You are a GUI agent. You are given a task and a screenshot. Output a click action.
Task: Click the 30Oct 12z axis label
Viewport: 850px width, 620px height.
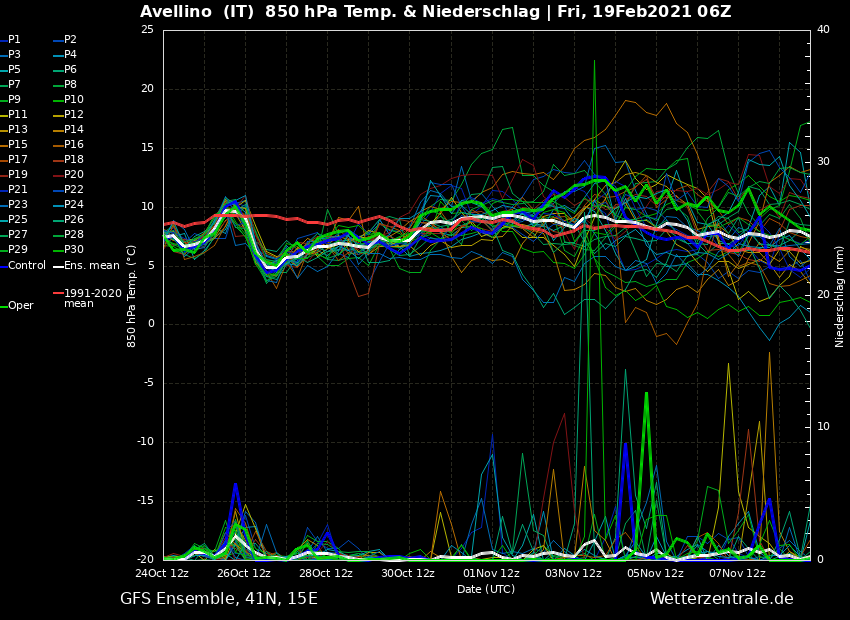point(409,573)
